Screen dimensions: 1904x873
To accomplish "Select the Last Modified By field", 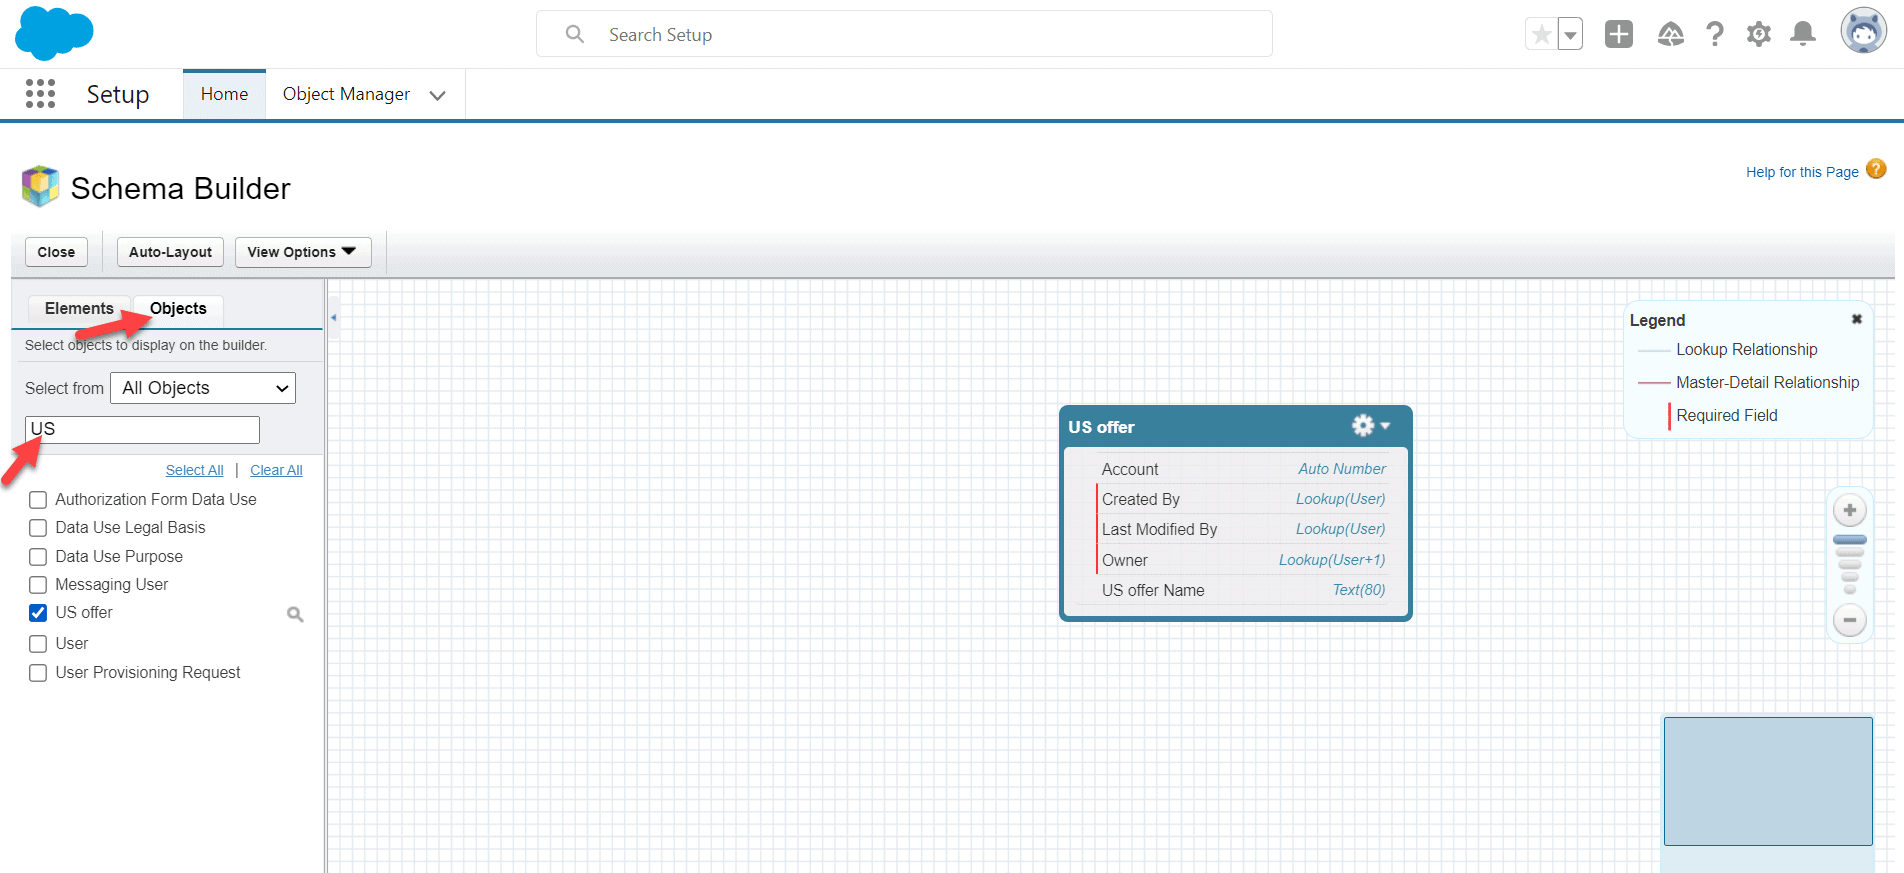I will (x=1244, y=529).
